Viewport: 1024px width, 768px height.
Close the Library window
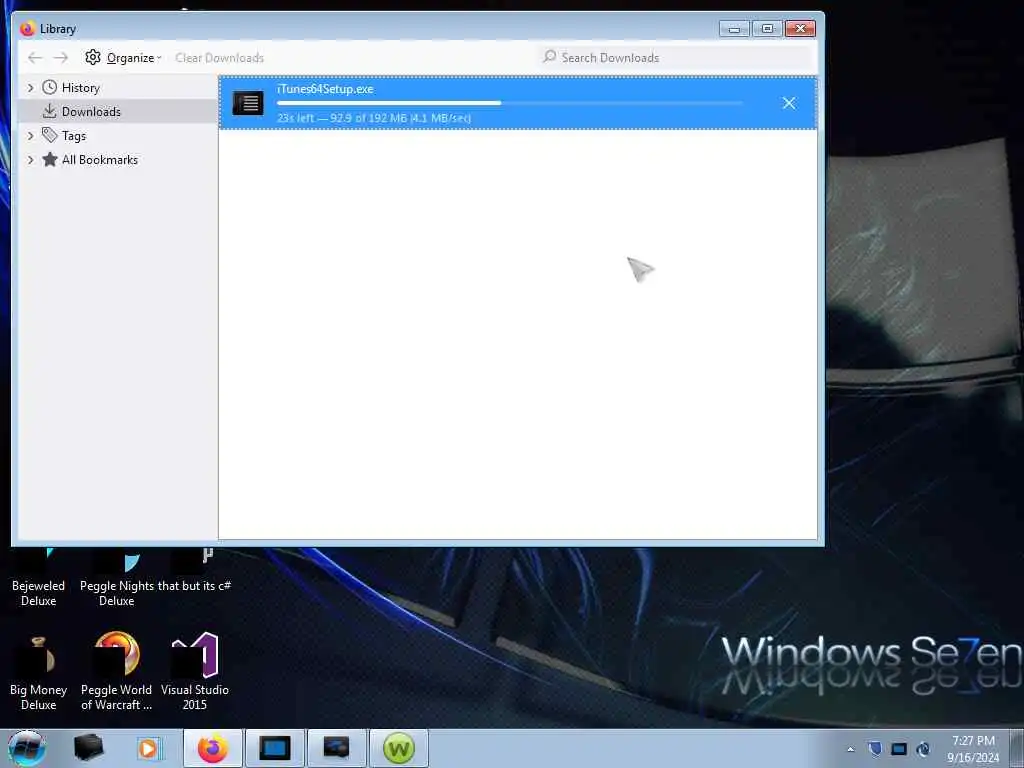tap(800, 29)
